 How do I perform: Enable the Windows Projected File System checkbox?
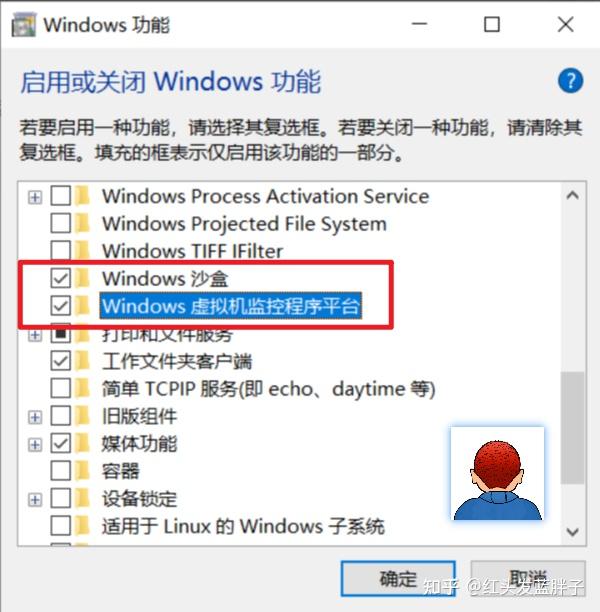click(61, 223)
